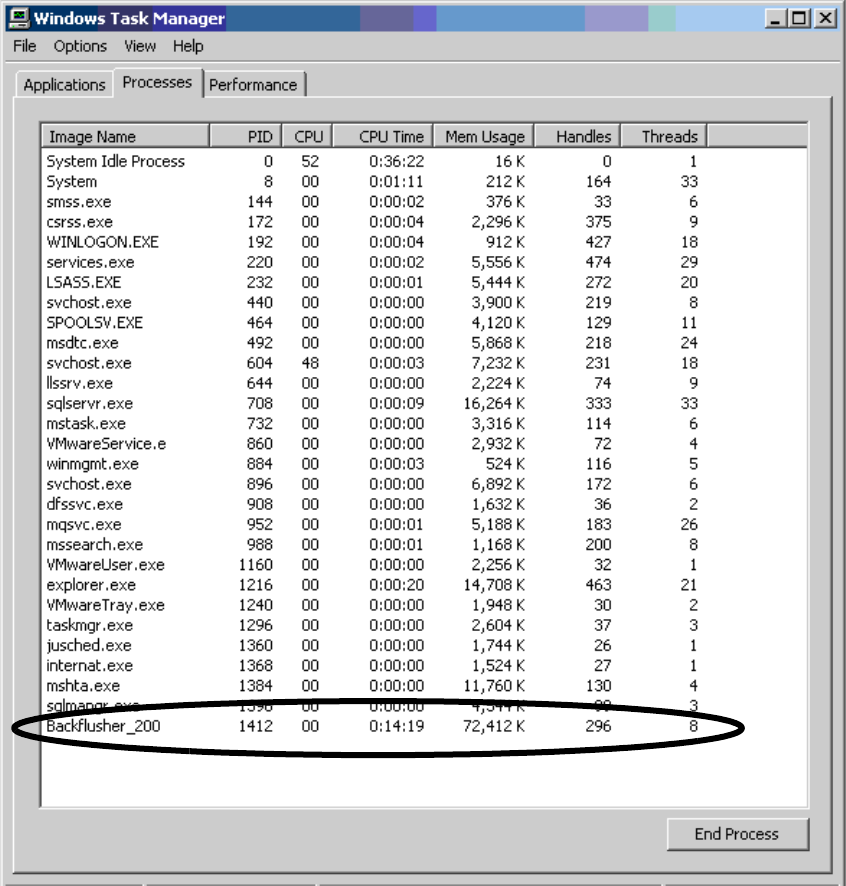Select svchost.exe with PID 604
This screenshot has width=846, height=886.
373,363
